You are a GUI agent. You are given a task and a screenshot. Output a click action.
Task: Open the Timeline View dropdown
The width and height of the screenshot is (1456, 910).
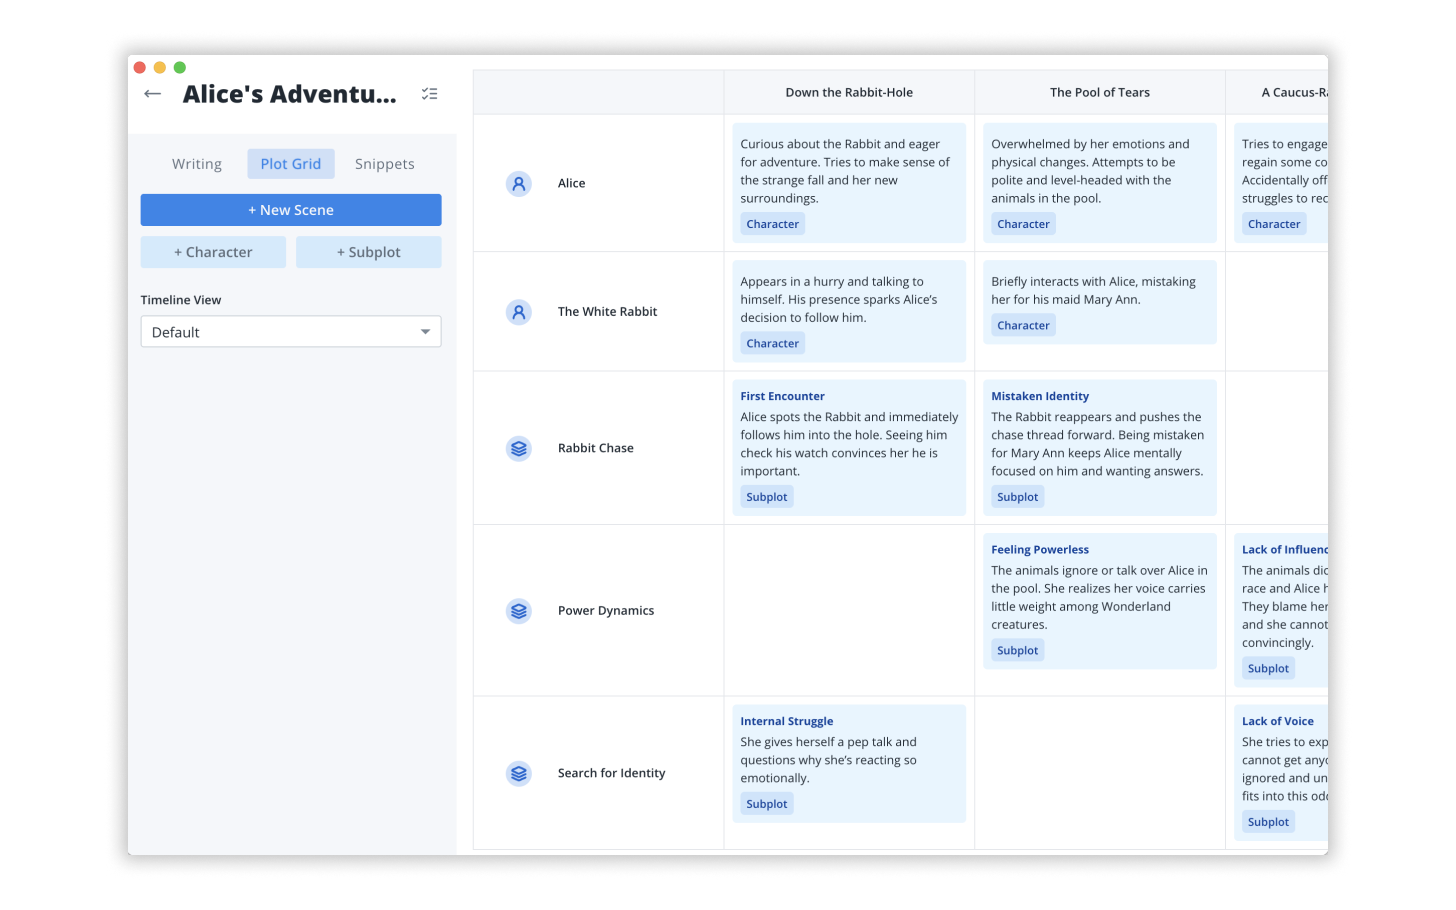[x=291, y=331]
